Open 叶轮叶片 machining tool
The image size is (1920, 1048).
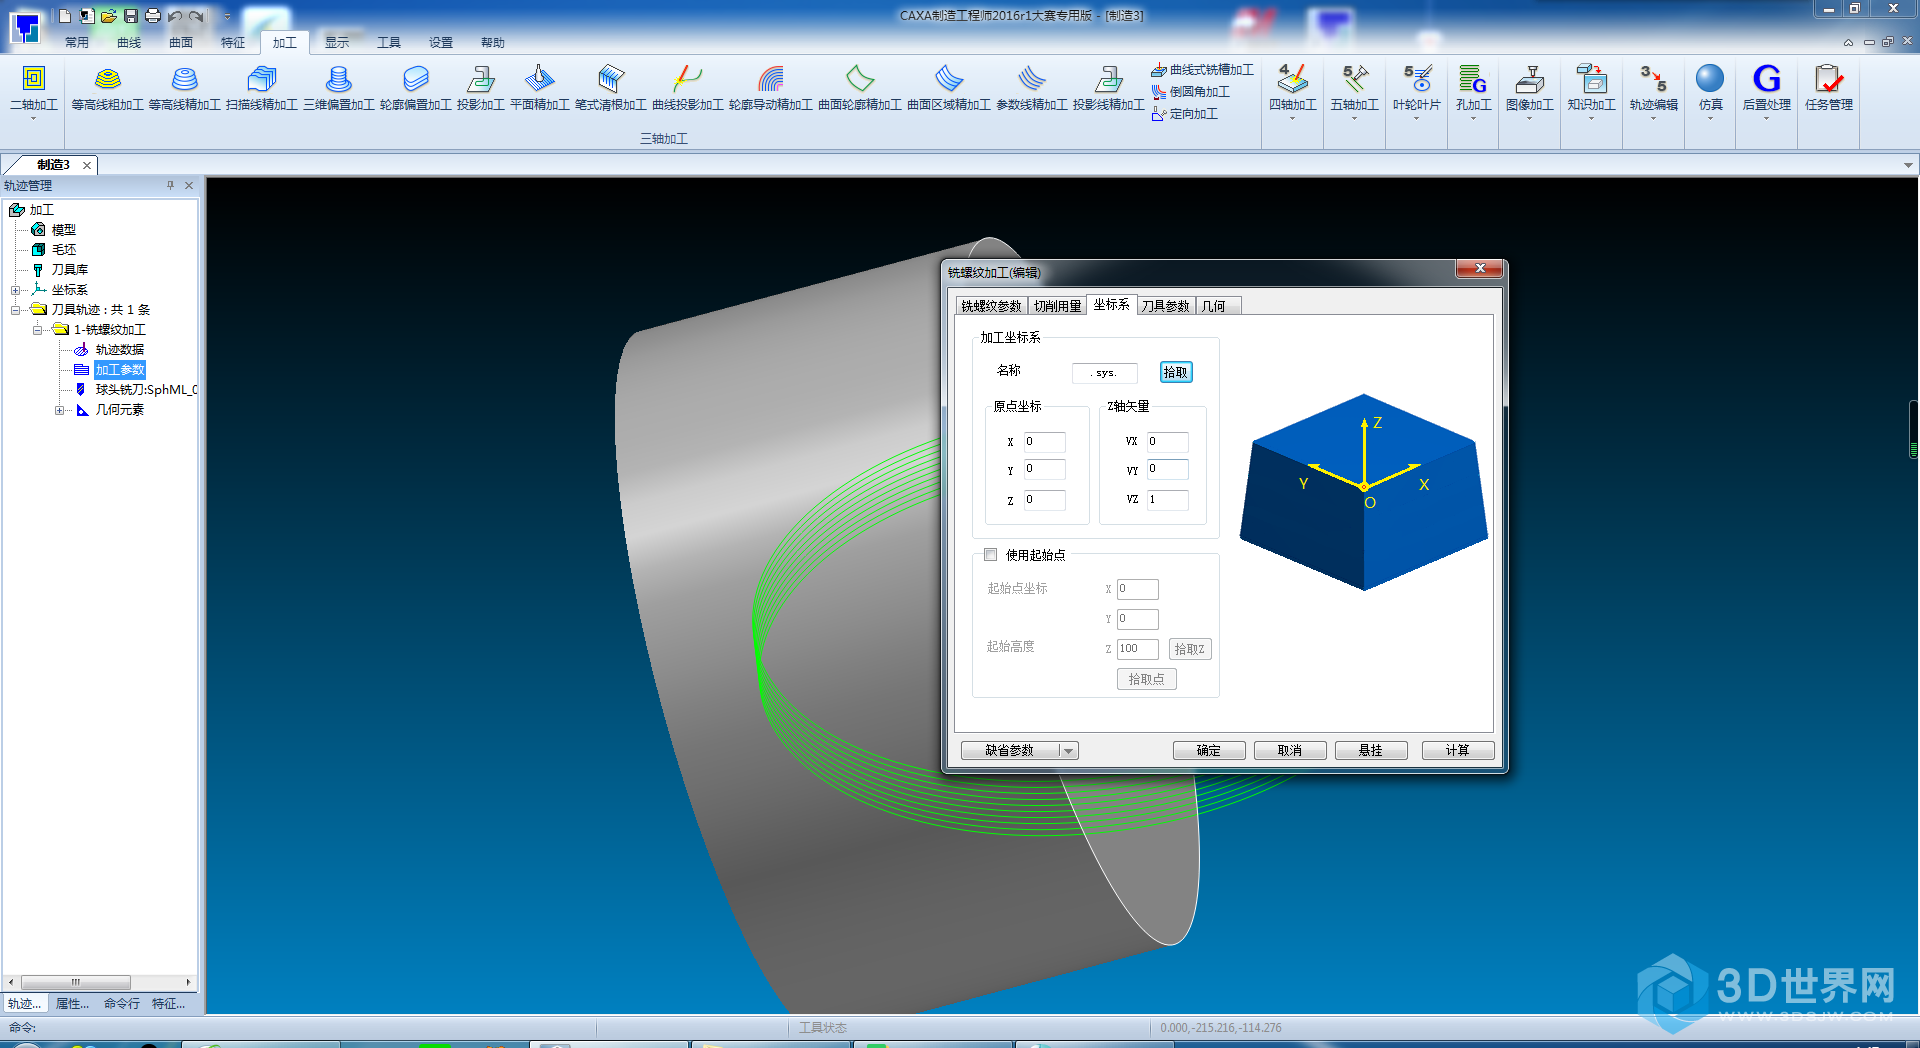[x=1416, y=92]
